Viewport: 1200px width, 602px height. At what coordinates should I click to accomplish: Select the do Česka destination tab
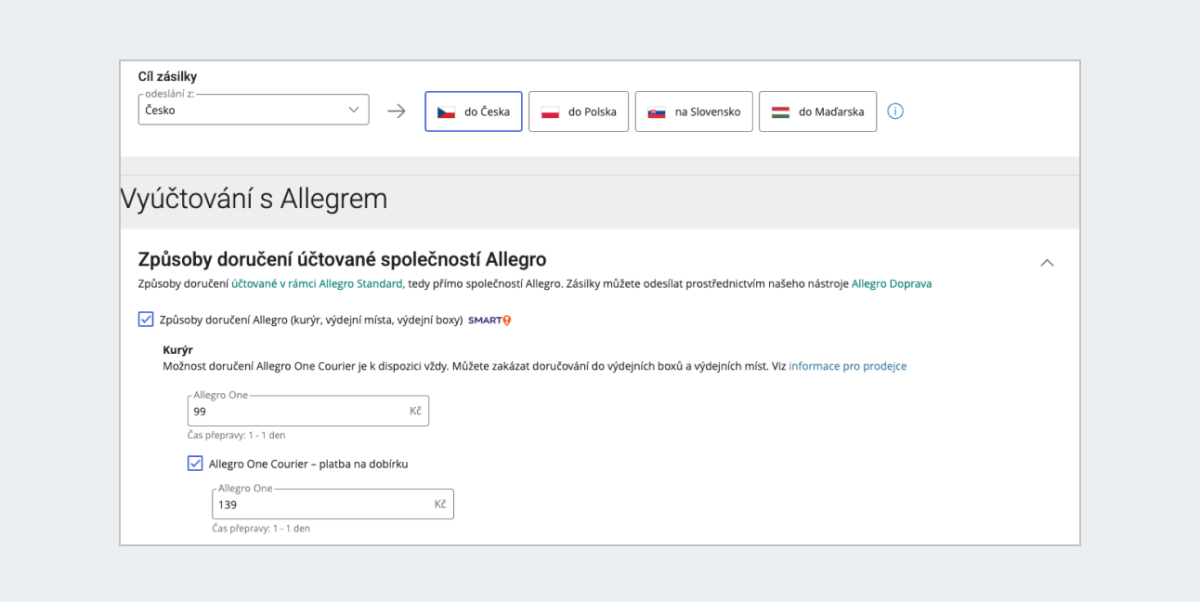tap(473, 112)
